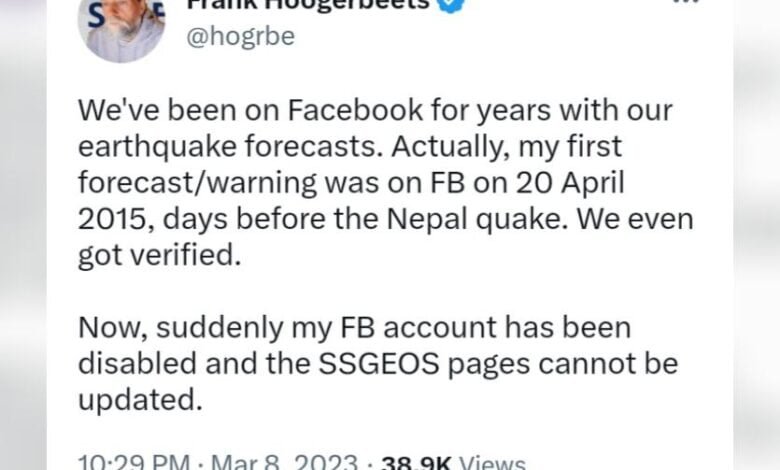Click the Mar 8, 2023 date
The image size is (780, 470).
click(290, 462)
